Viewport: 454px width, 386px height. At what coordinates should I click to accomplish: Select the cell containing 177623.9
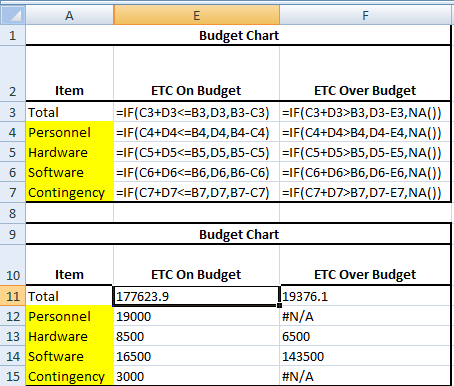196,296
